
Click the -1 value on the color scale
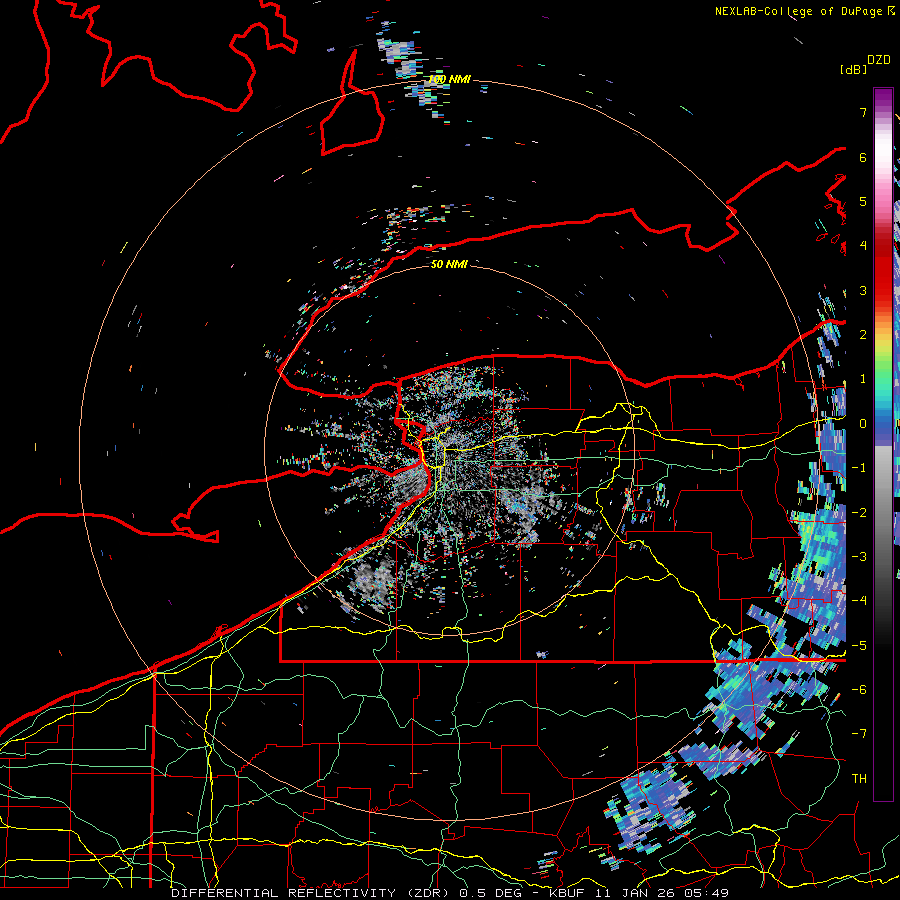pos(859,468)
